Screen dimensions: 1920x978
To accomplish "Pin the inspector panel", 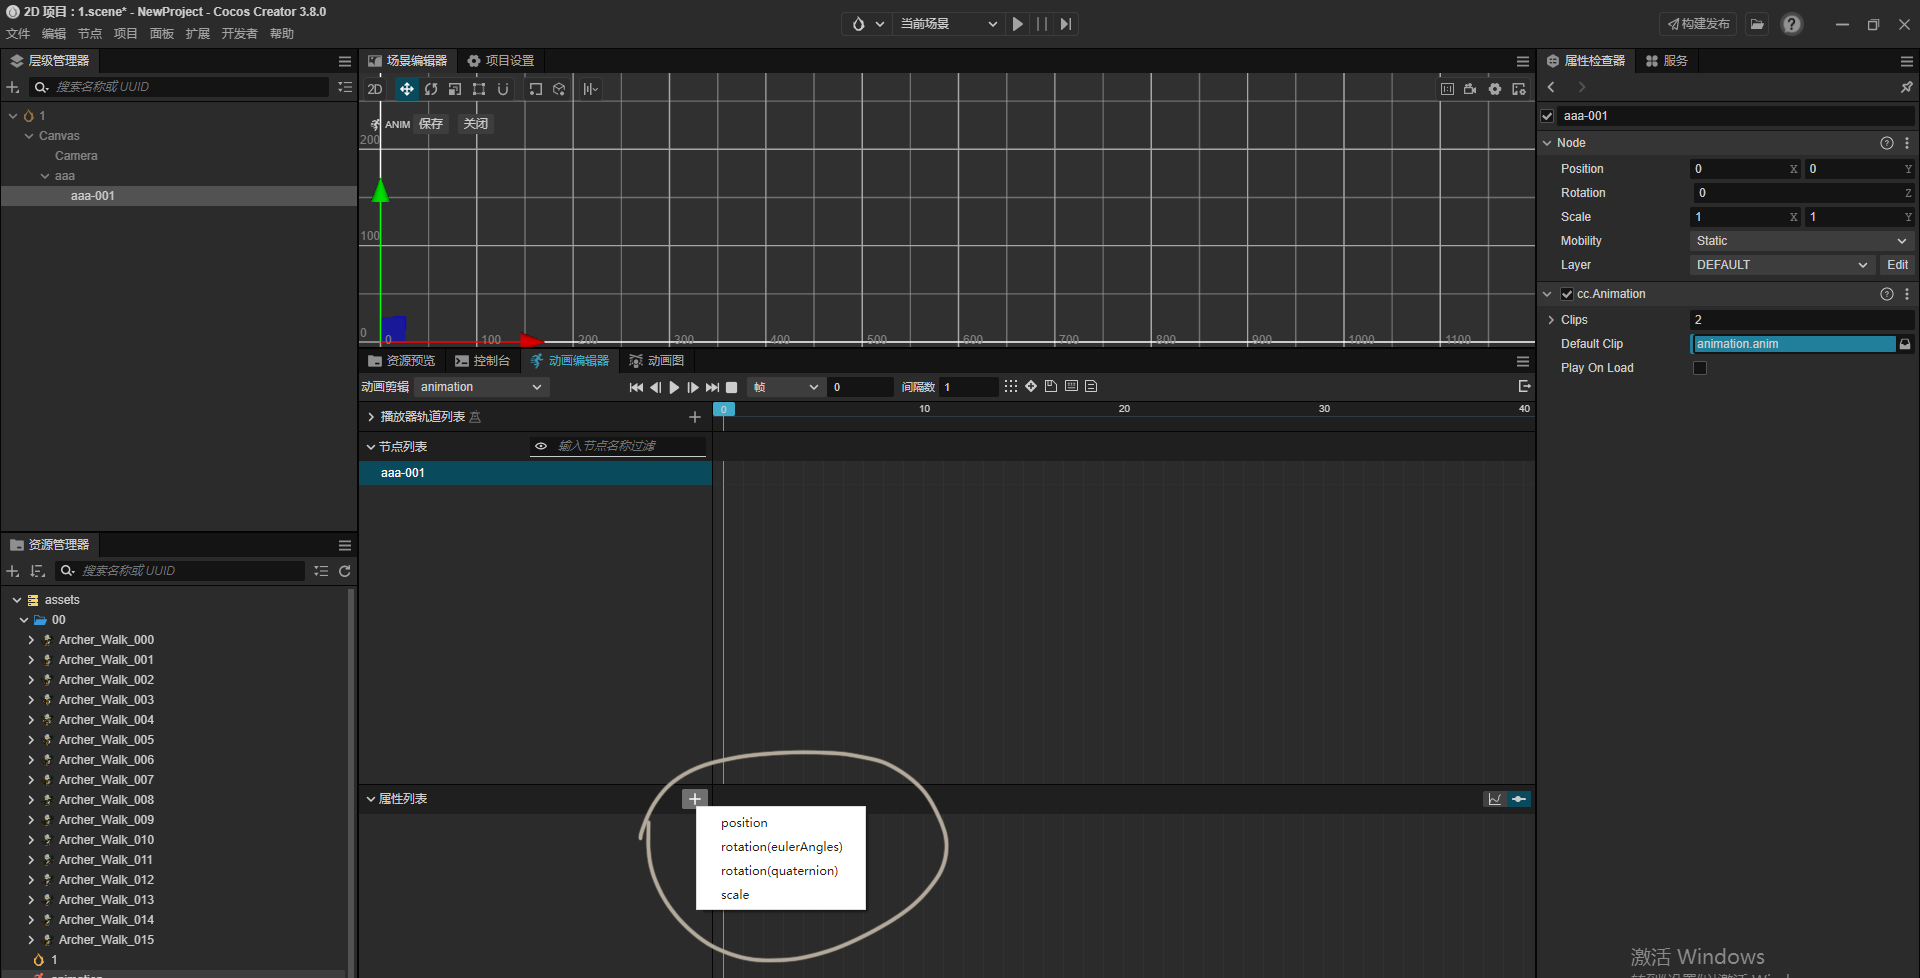I will [x=1906, y=88].
